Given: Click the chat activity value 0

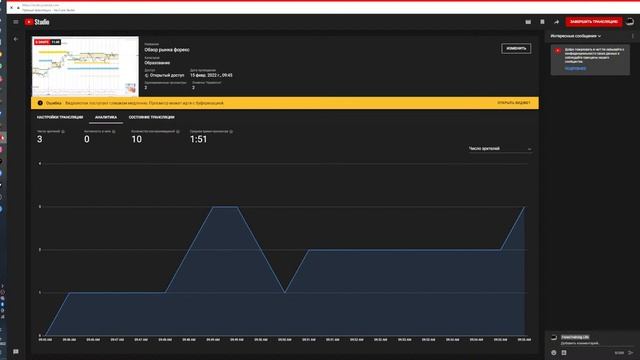Looking at the screenshot, I should pyautogui.click(x=87, y=139).
